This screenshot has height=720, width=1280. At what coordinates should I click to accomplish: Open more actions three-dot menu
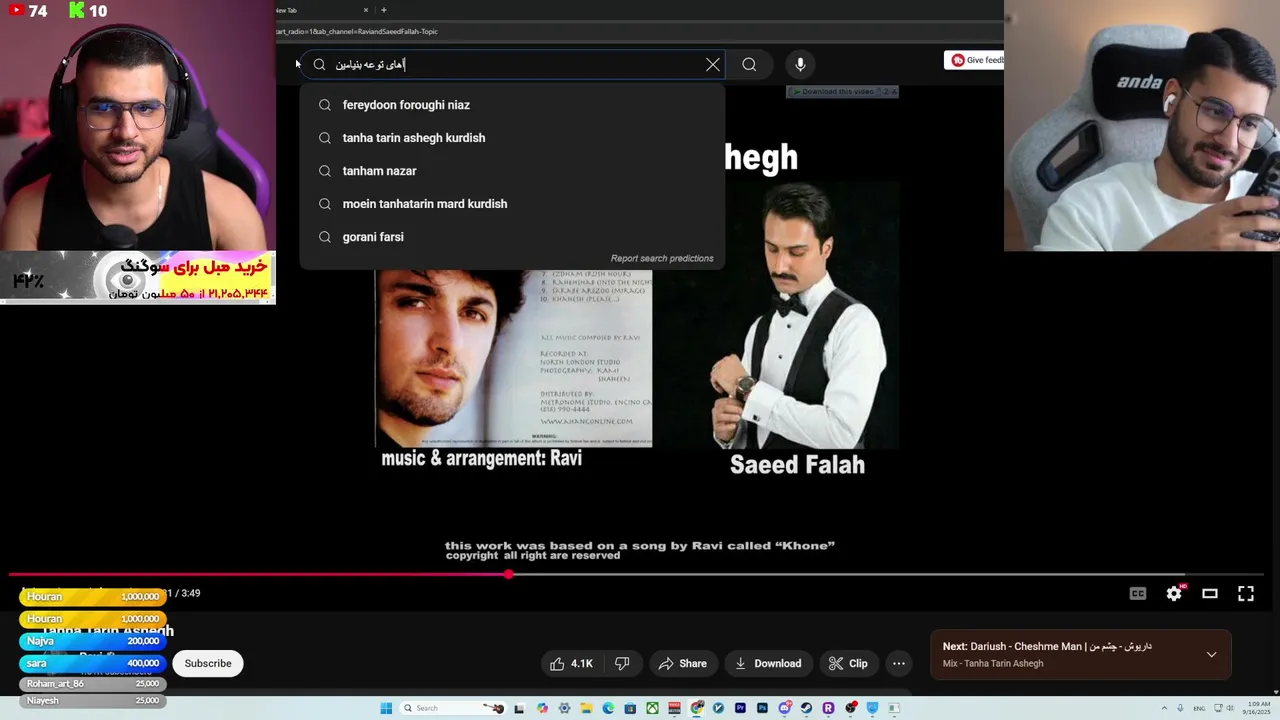pos(899,663)
